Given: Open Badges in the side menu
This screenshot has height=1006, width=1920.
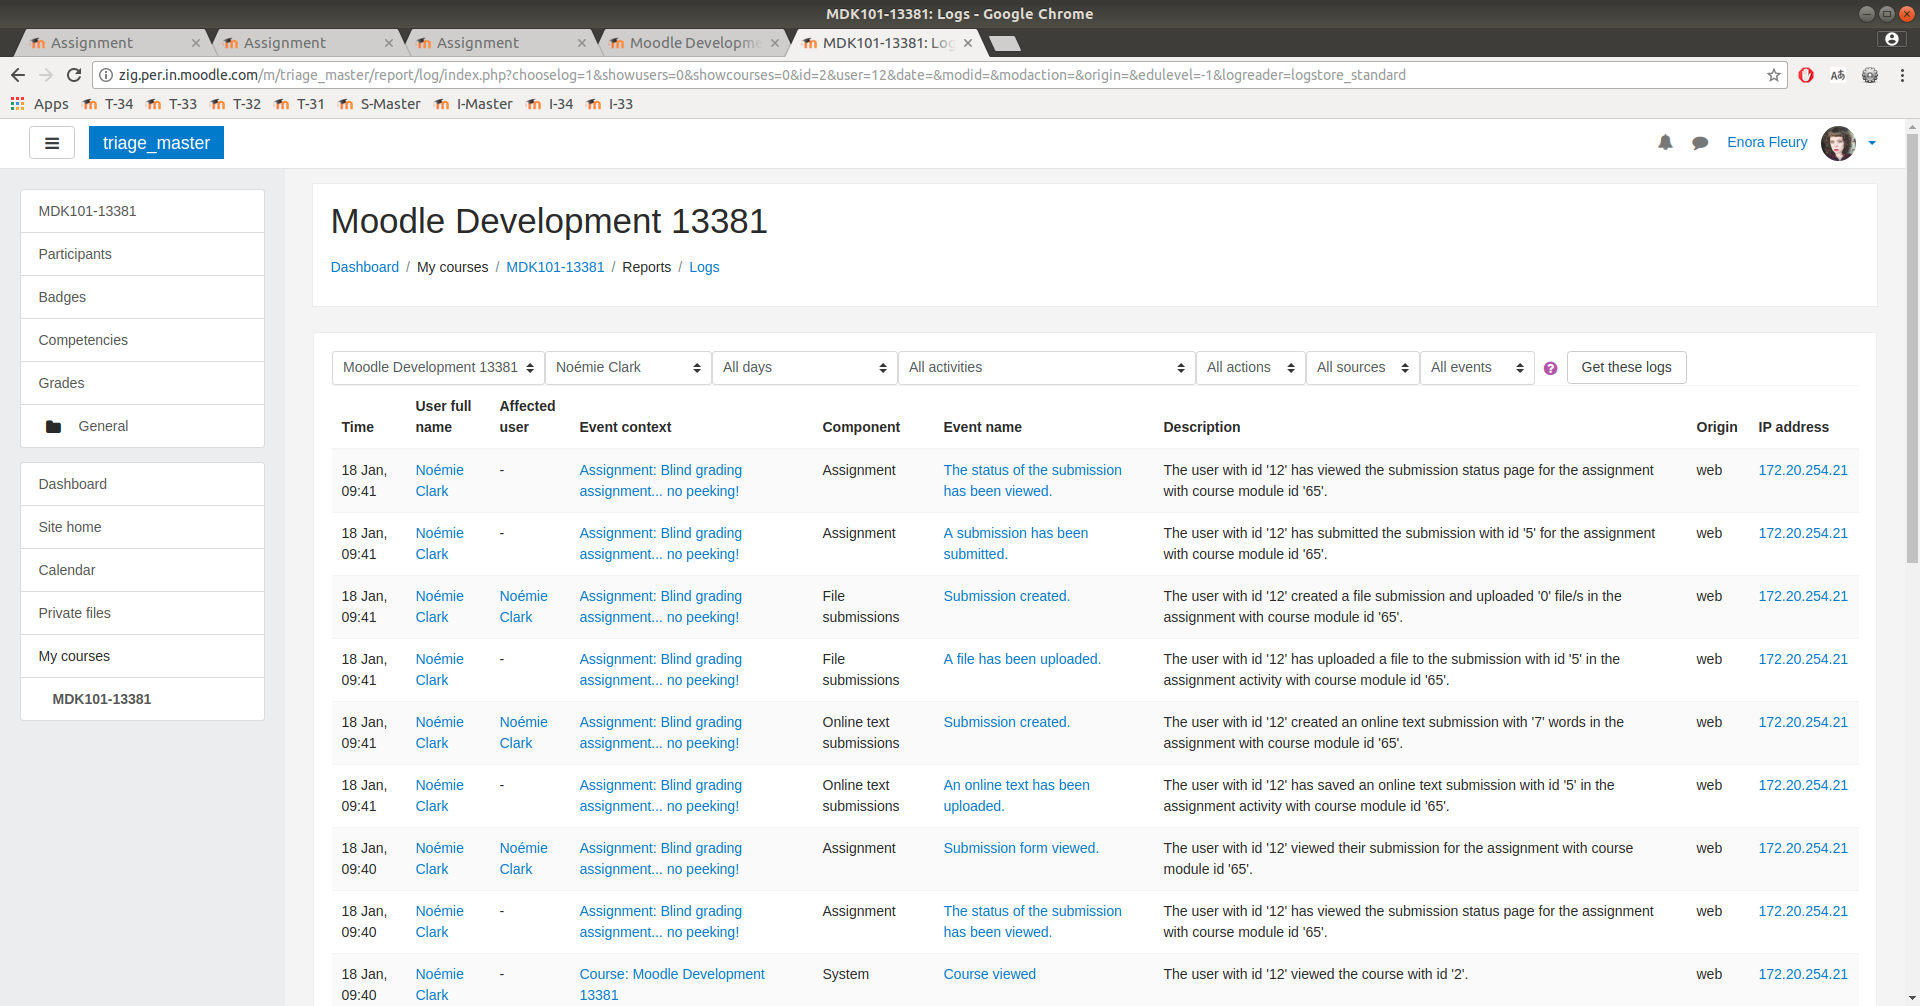Looking at the screenshot, I should (142, 297).
